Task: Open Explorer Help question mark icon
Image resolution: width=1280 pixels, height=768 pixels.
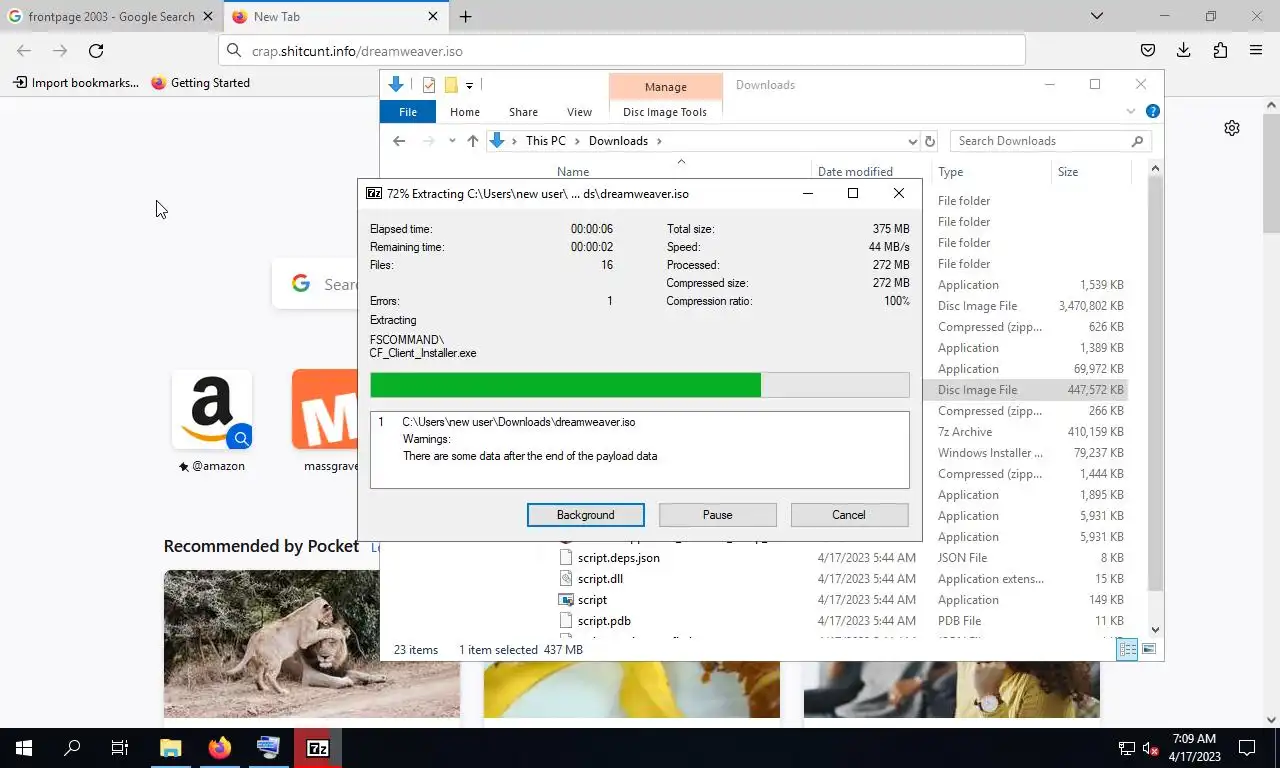Action: 1152,111
